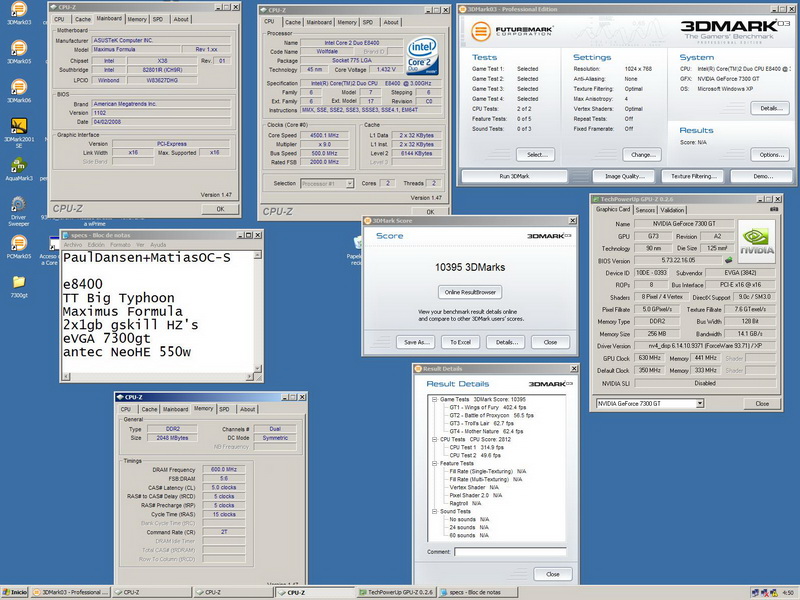This screenshot has width=800, height=600.
Task: Click the Close button in Result Details
Action: [x=553, y=574]
